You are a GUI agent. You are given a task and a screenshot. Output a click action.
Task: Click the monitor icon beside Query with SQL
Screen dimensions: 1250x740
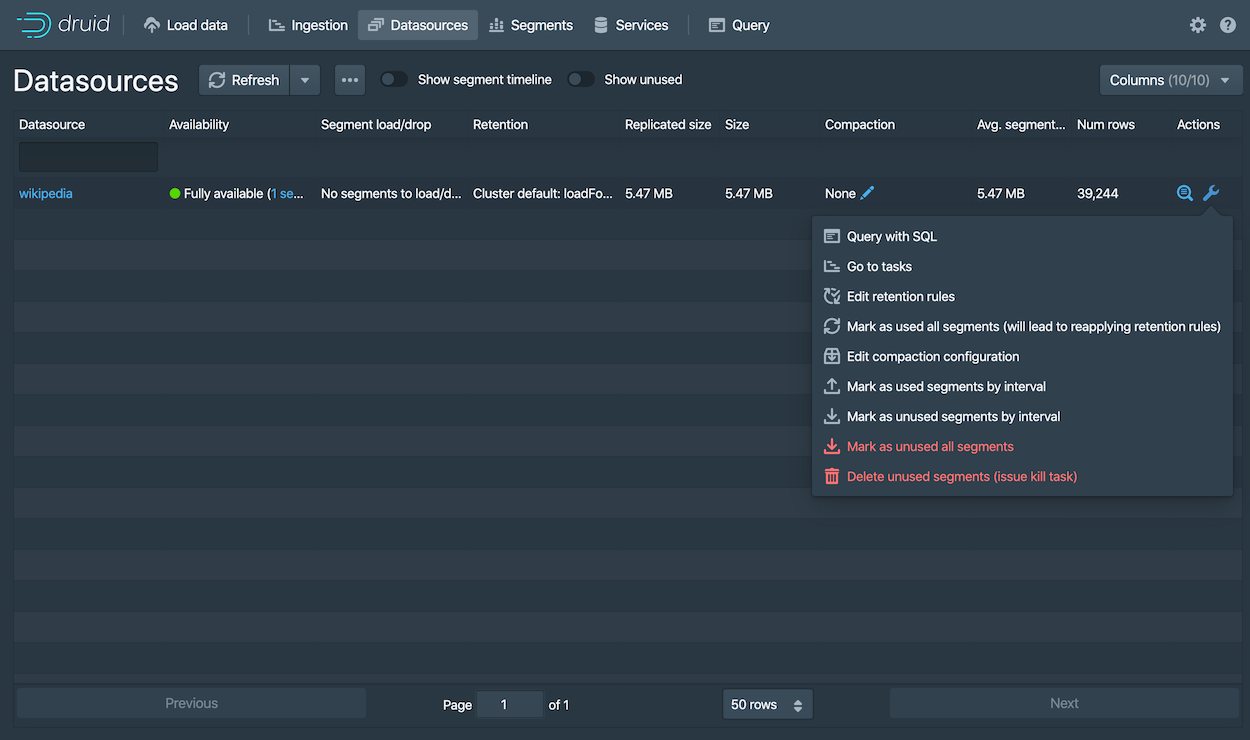pyautogui.click(x=831, y=236)
